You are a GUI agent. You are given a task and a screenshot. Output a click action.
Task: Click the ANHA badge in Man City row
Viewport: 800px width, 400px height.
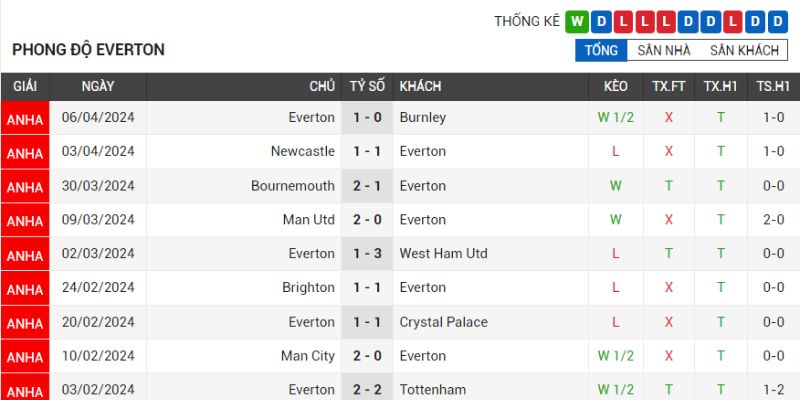point(24,357)
